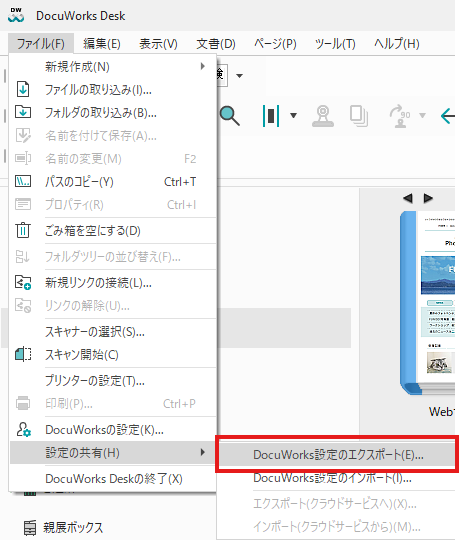Click the DocuWorks settings user-gear icon

coord(24,429)
